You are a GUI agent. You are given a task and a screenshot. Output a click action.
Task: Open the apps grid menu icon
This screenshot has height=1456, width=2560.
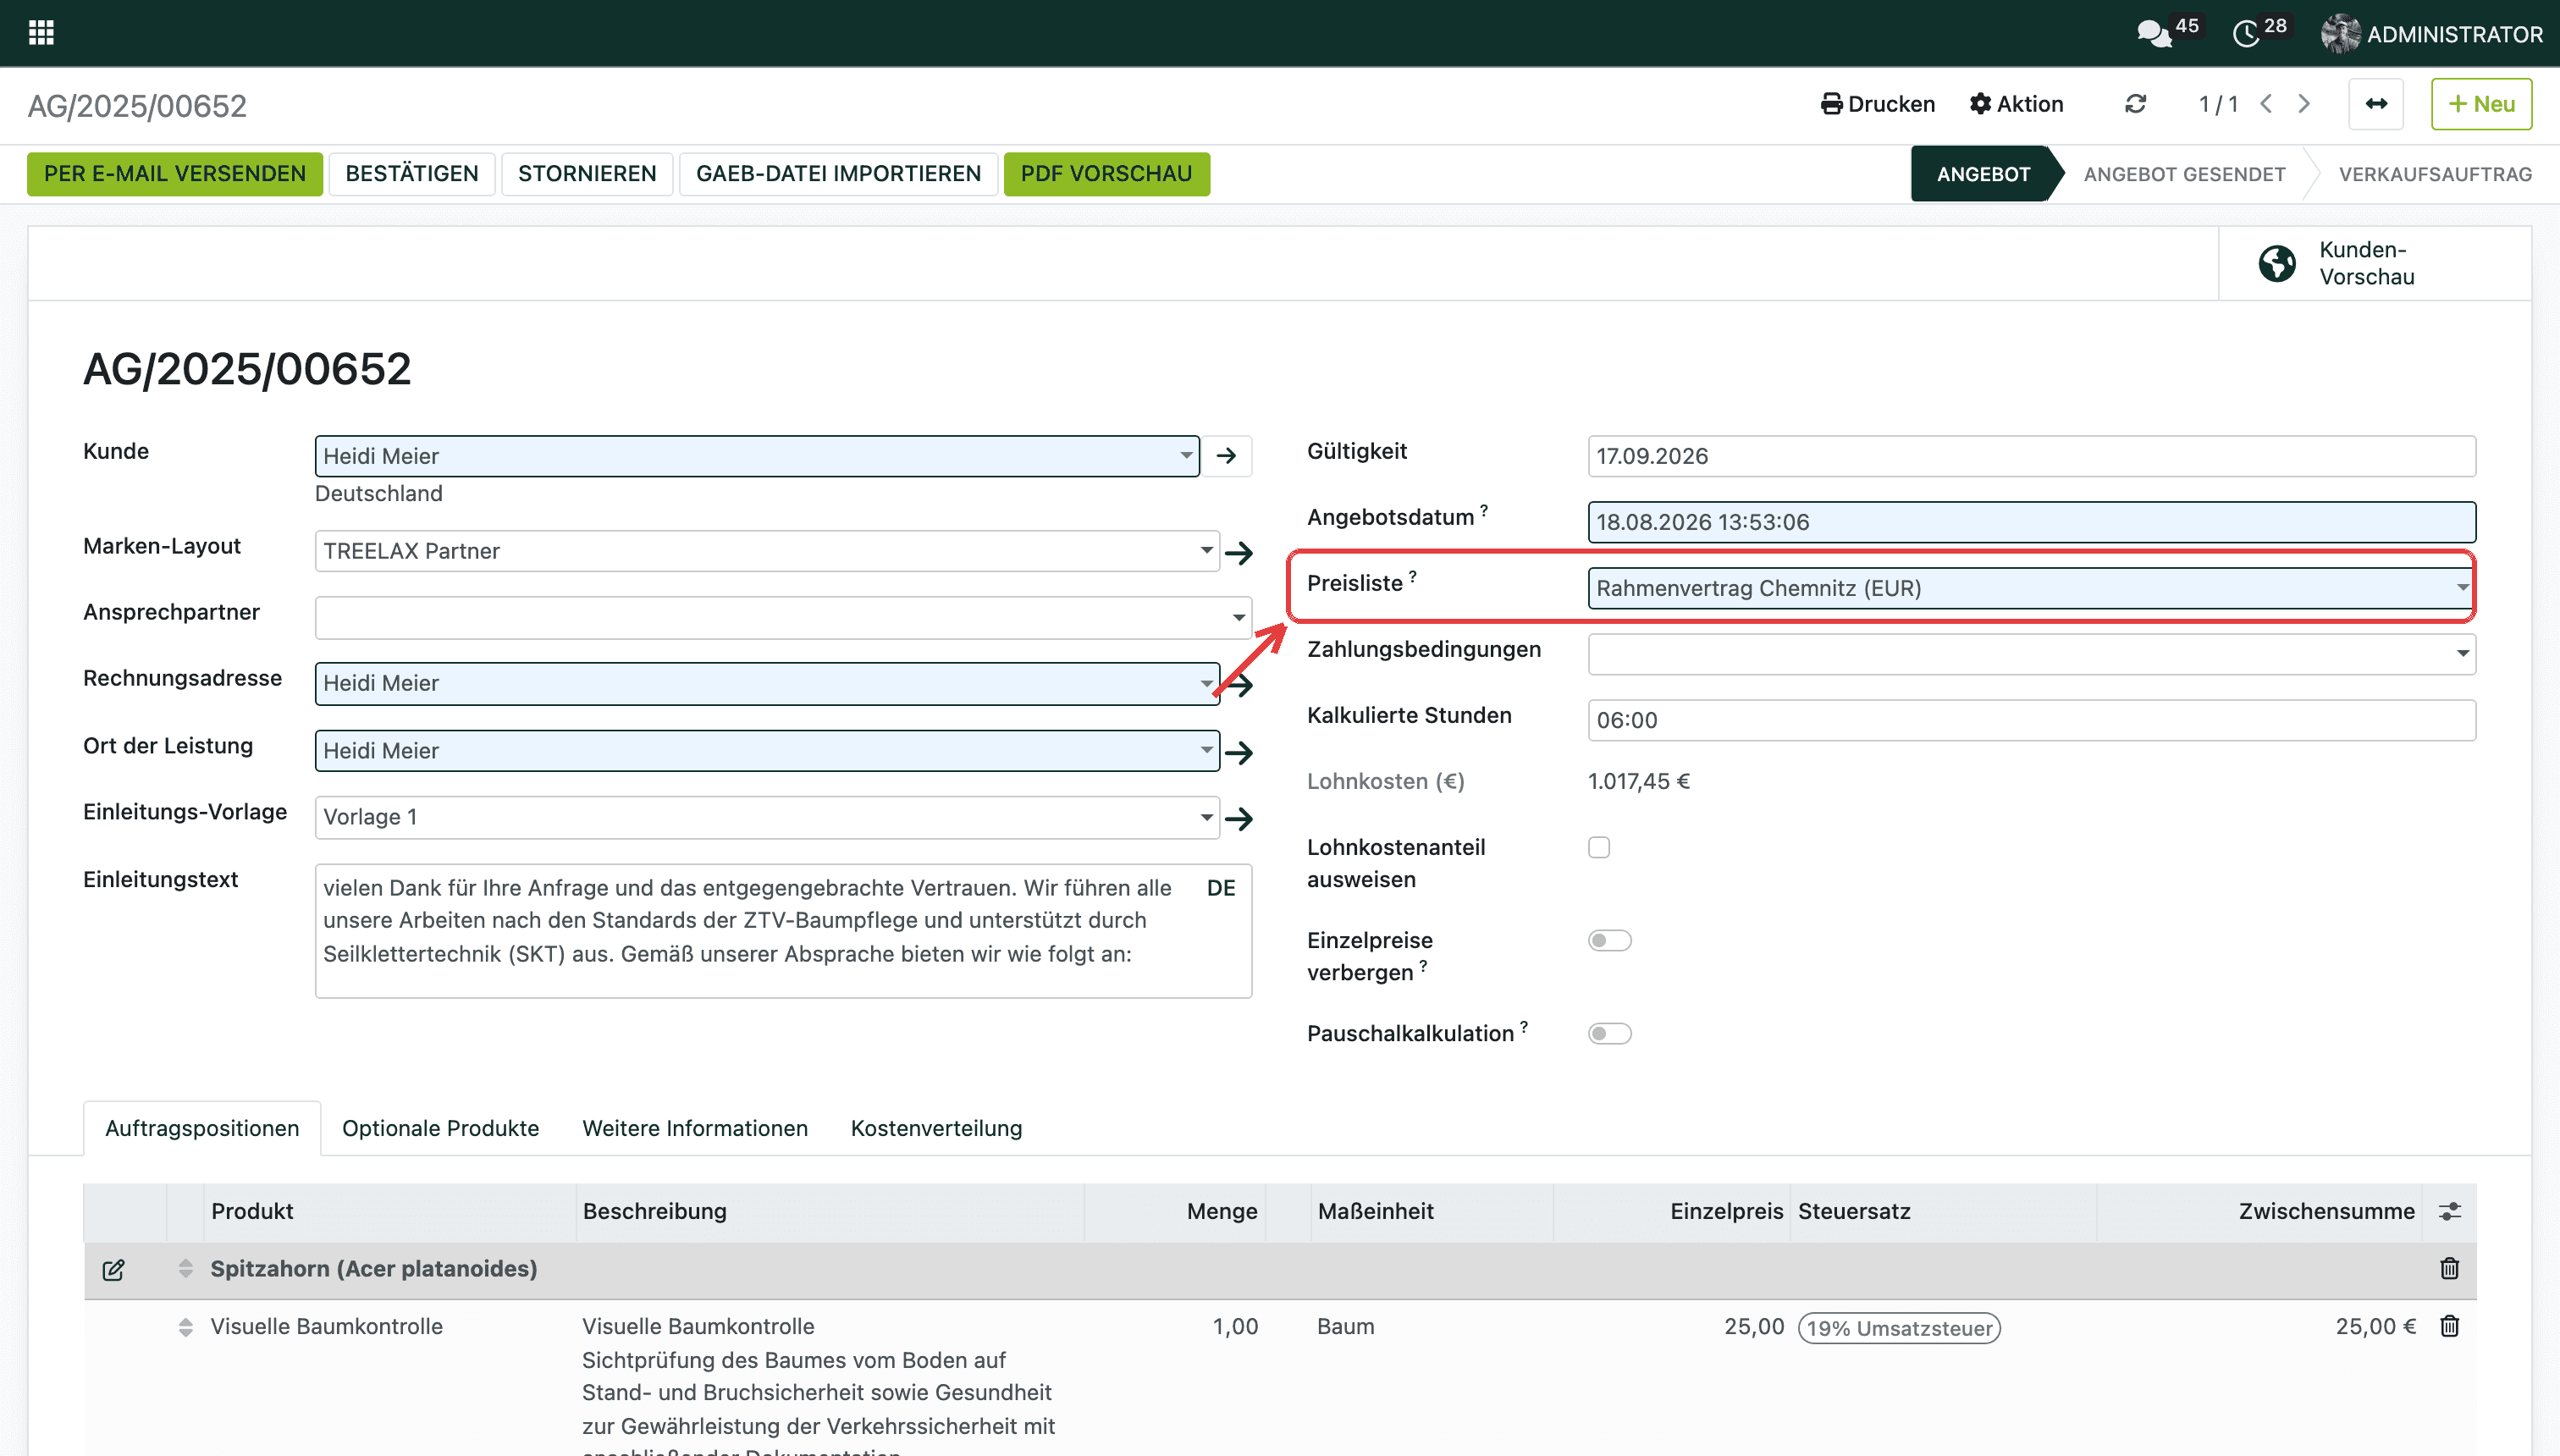pos(41,33)
